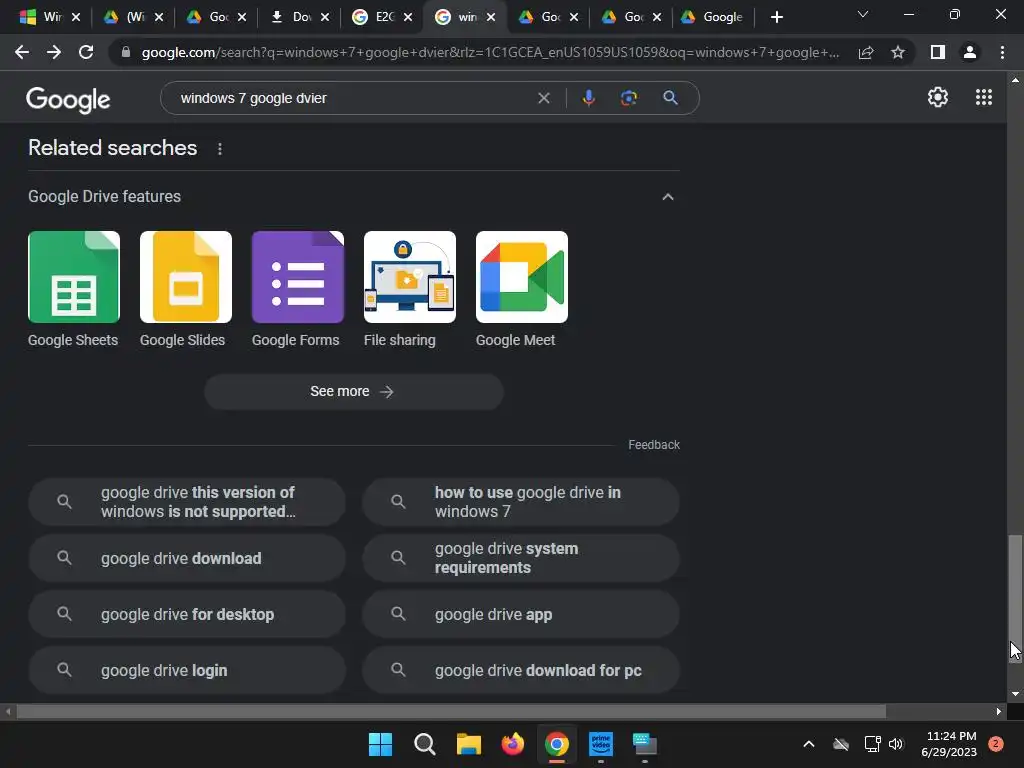Open a new browser tab
This screenshot has width=1024, height=768.
776,17
